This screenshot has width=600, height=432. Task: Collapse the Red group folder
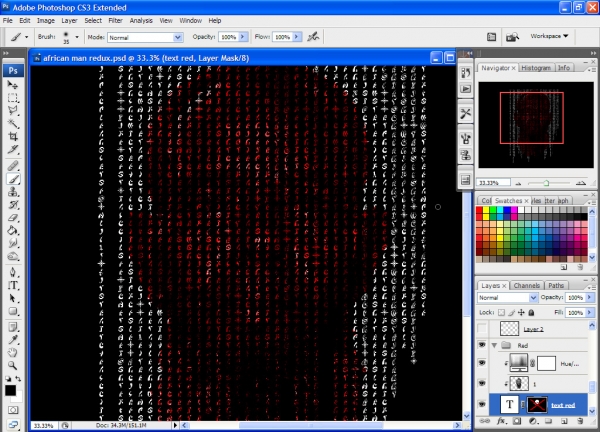[494, 345]
